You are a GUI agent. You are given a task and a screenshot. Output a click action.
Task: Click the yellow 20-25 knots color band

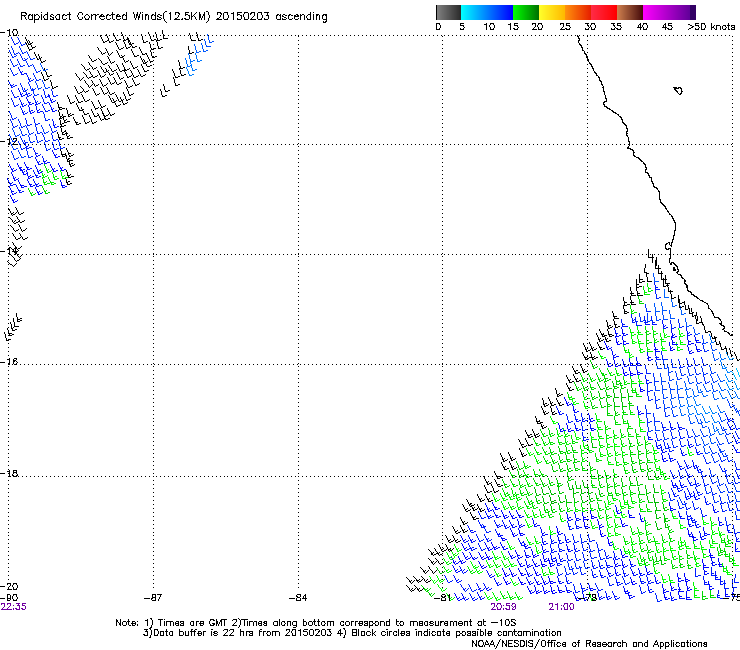[552, 12]
